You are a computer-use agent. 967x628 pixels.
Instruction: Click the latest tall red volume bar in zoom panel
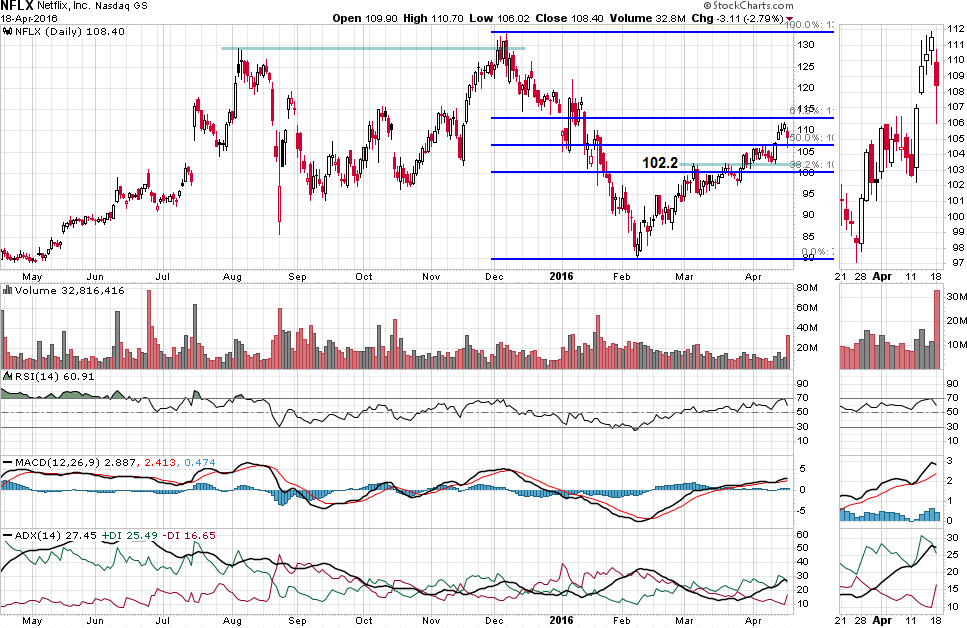click(x=937, y=329)
